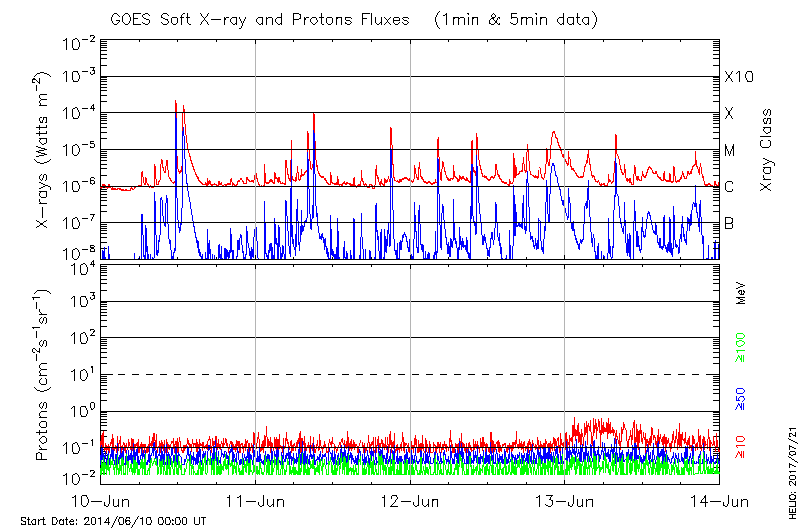800x530 pixels.
Task: Click the B class label on right axis
Action: [x=729, y=223]
